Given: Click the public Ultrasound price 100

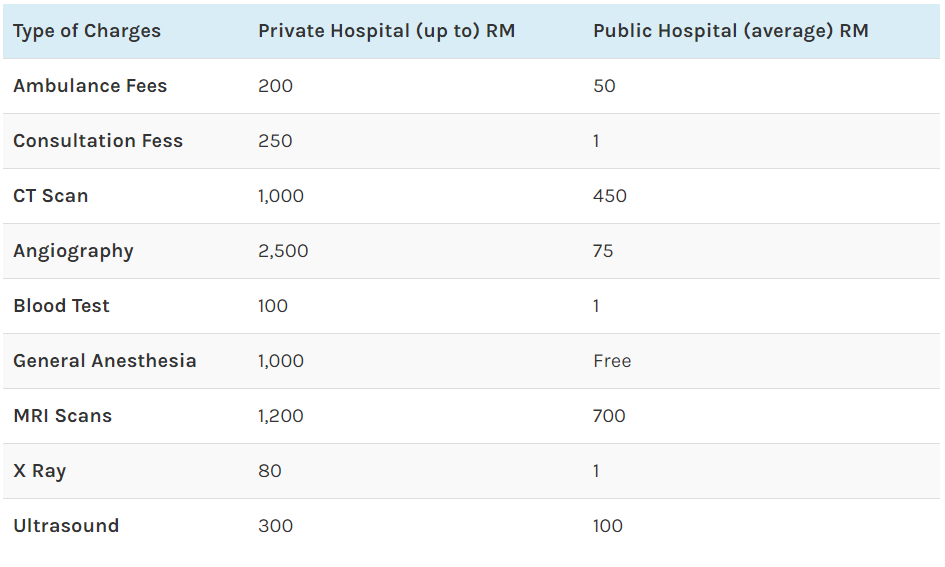Looking at the screenshot, I should [x=608, y=526].
